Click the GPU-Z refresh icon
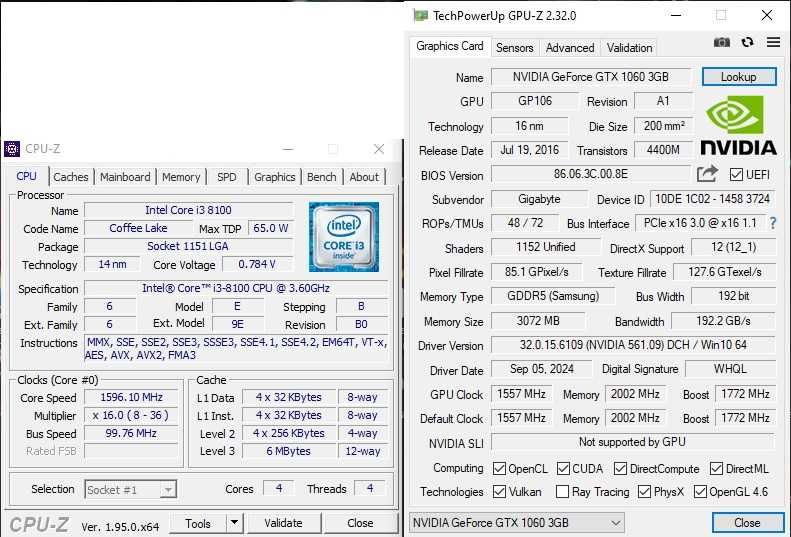791x537 pixels. 748,42
